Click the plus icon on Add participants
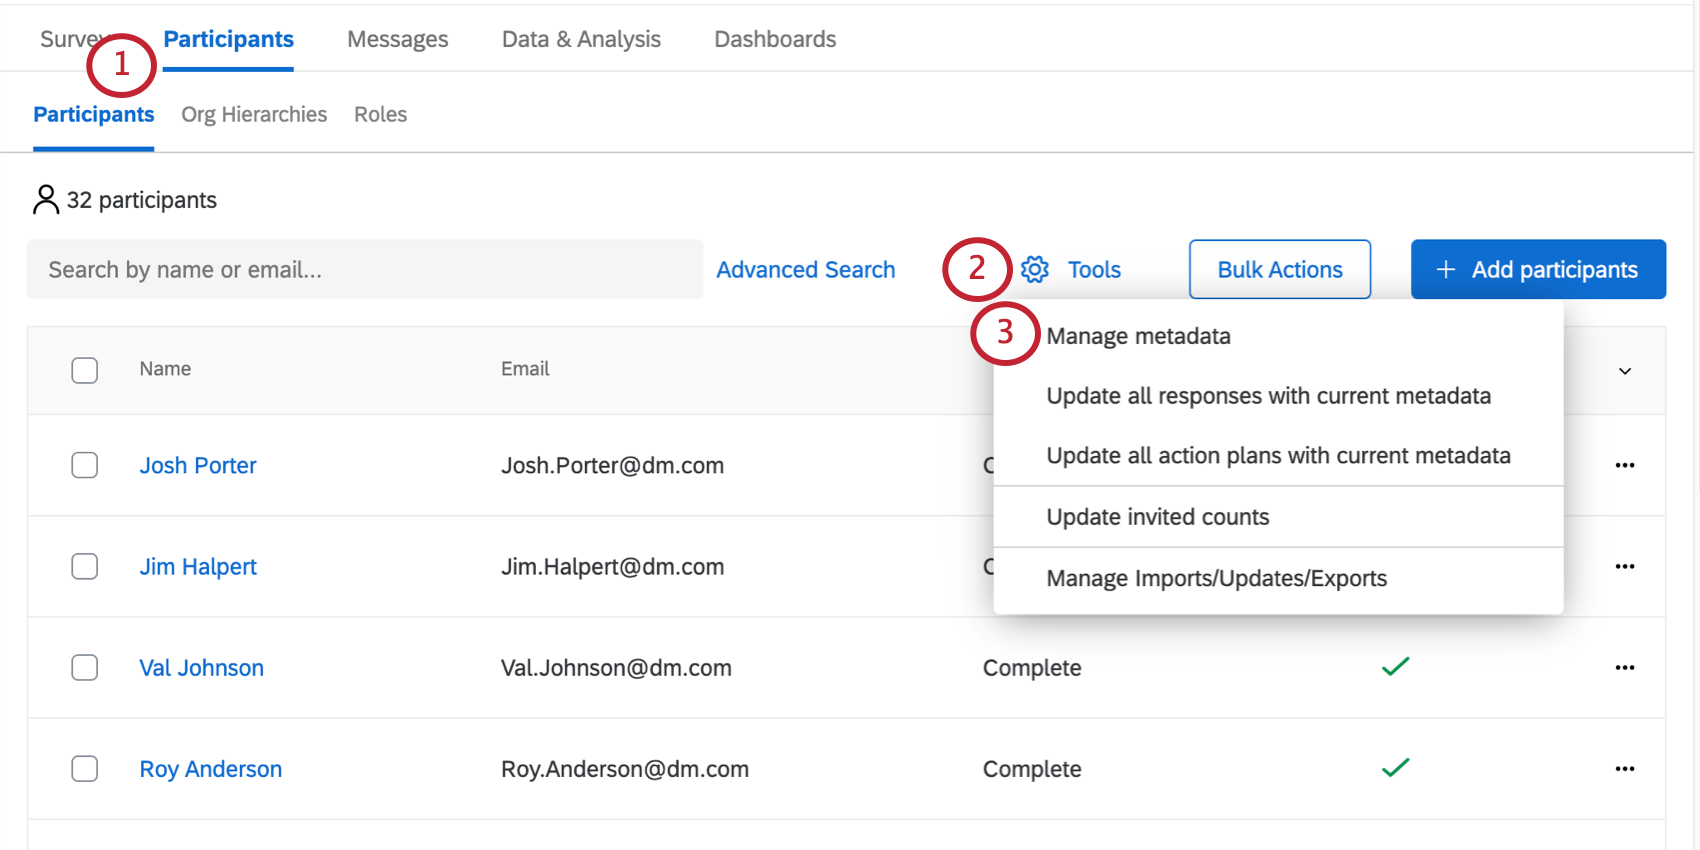 tap(1445, 269)
